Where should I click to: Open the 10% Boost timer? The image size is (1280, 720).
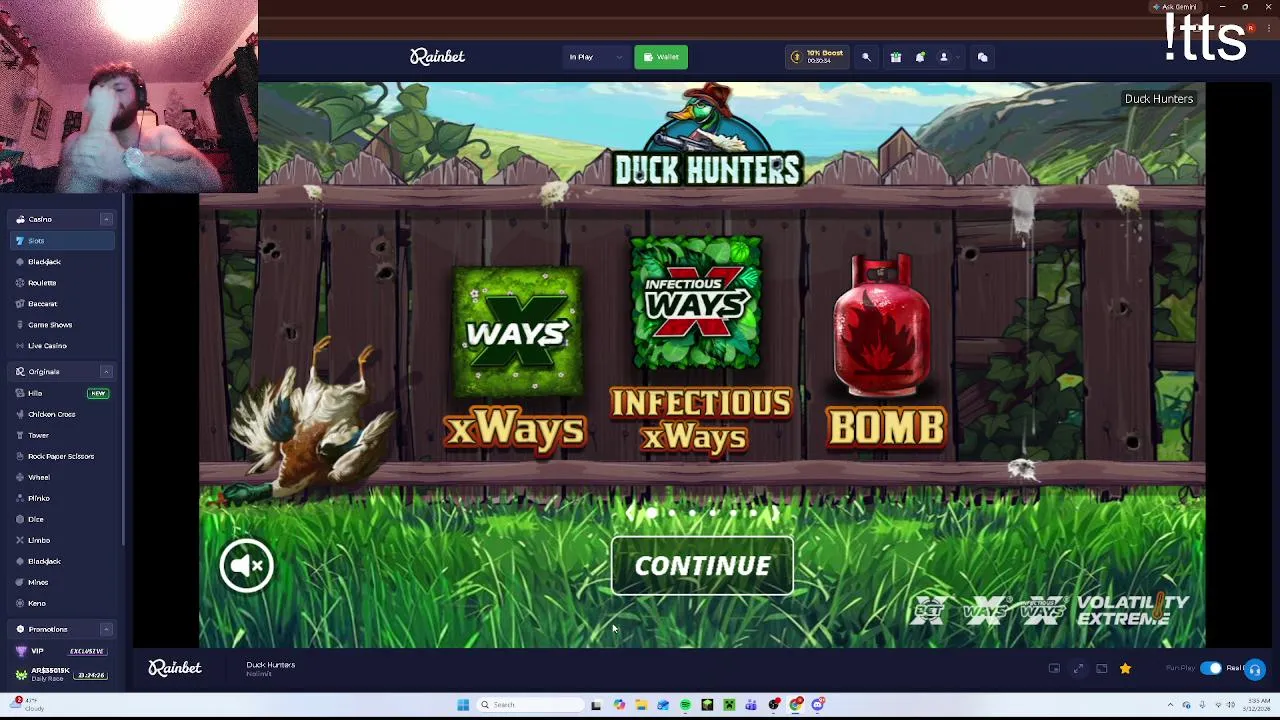pyautogui.click(x=818, y=57)
